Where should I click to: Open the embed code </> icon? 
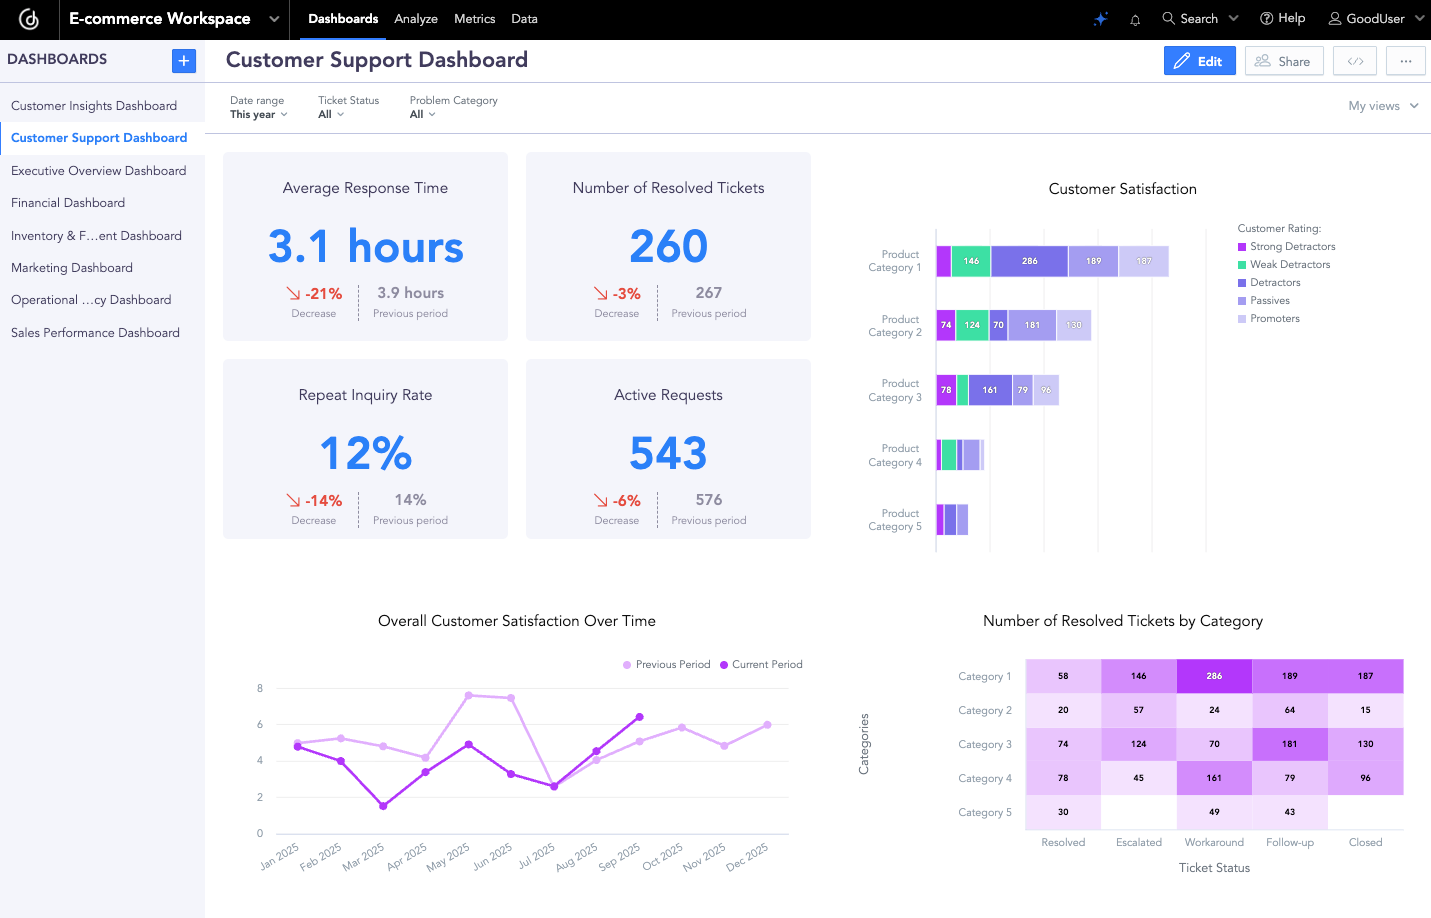1355,61
